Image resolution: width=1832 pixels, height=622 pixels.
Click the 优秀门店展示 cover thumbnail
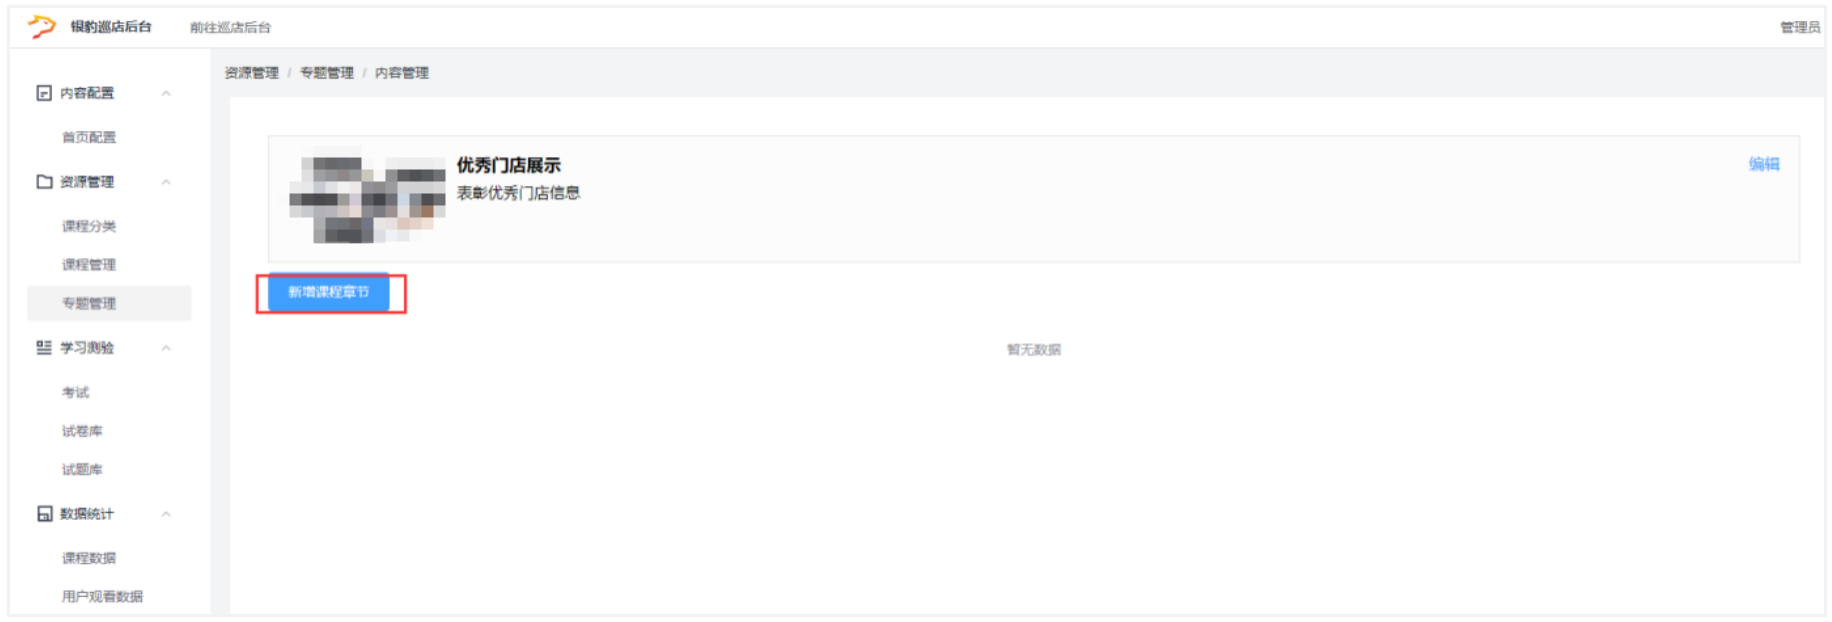[367, 197]
